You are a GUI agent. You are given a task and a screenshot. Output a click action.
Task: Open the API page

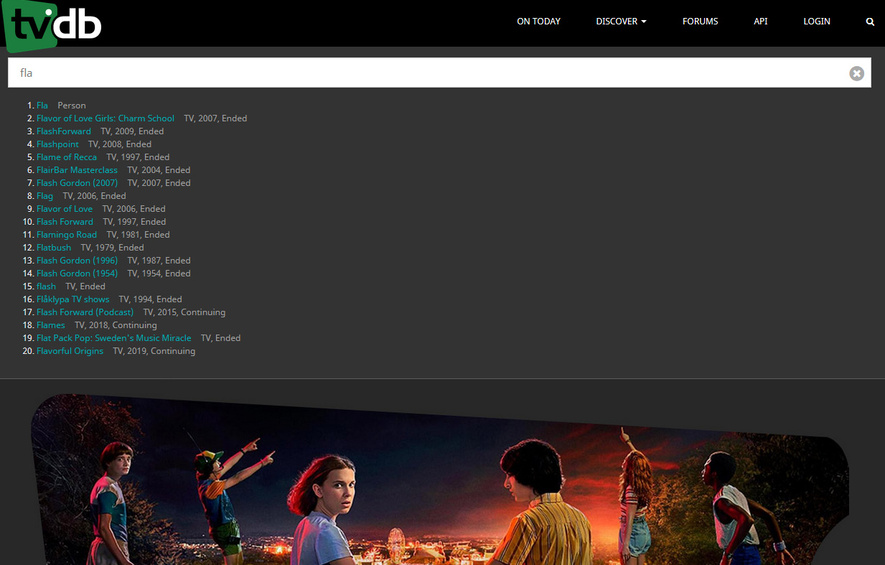tap(760, 21)
